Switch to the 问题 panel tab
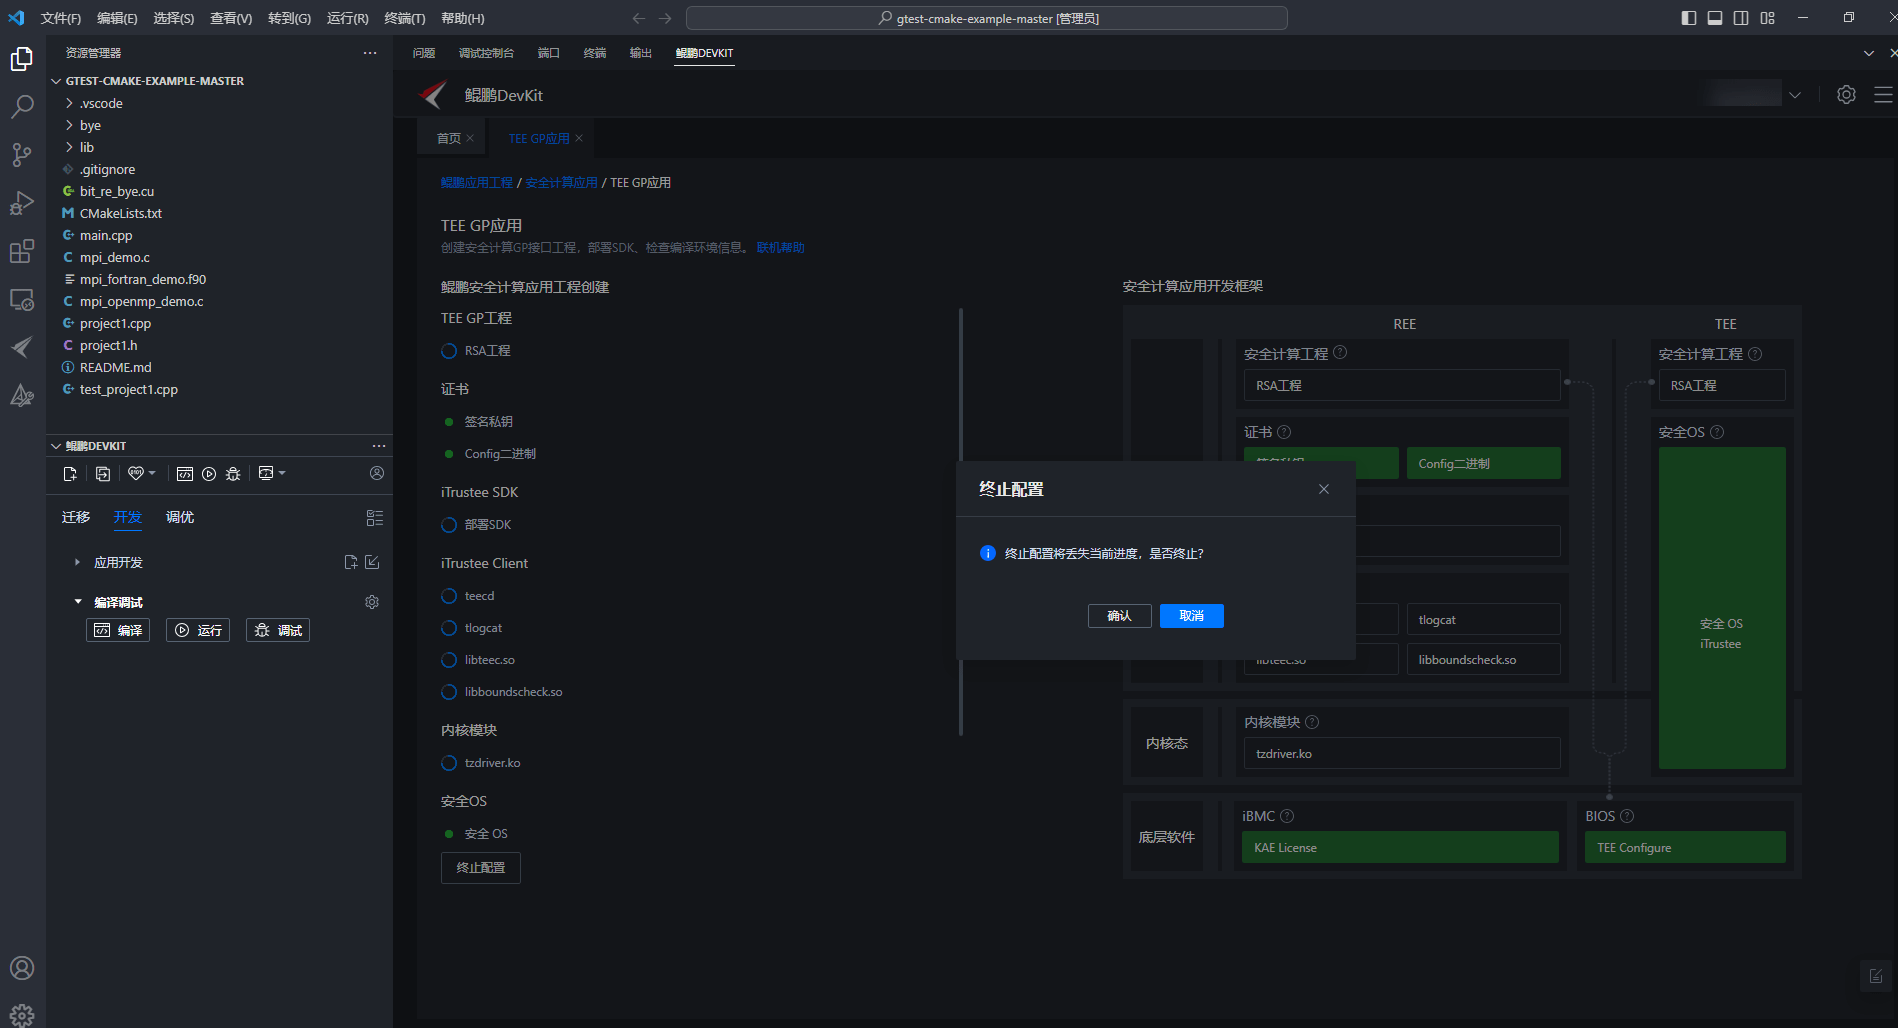1898x1028 pixels. [x=424, y=53]
